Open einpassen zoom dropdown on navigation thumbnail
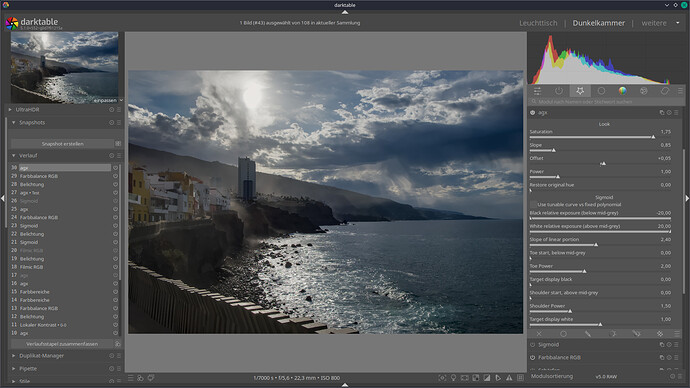This screenshot has width=690, height=388. click(x=121, y=100)
